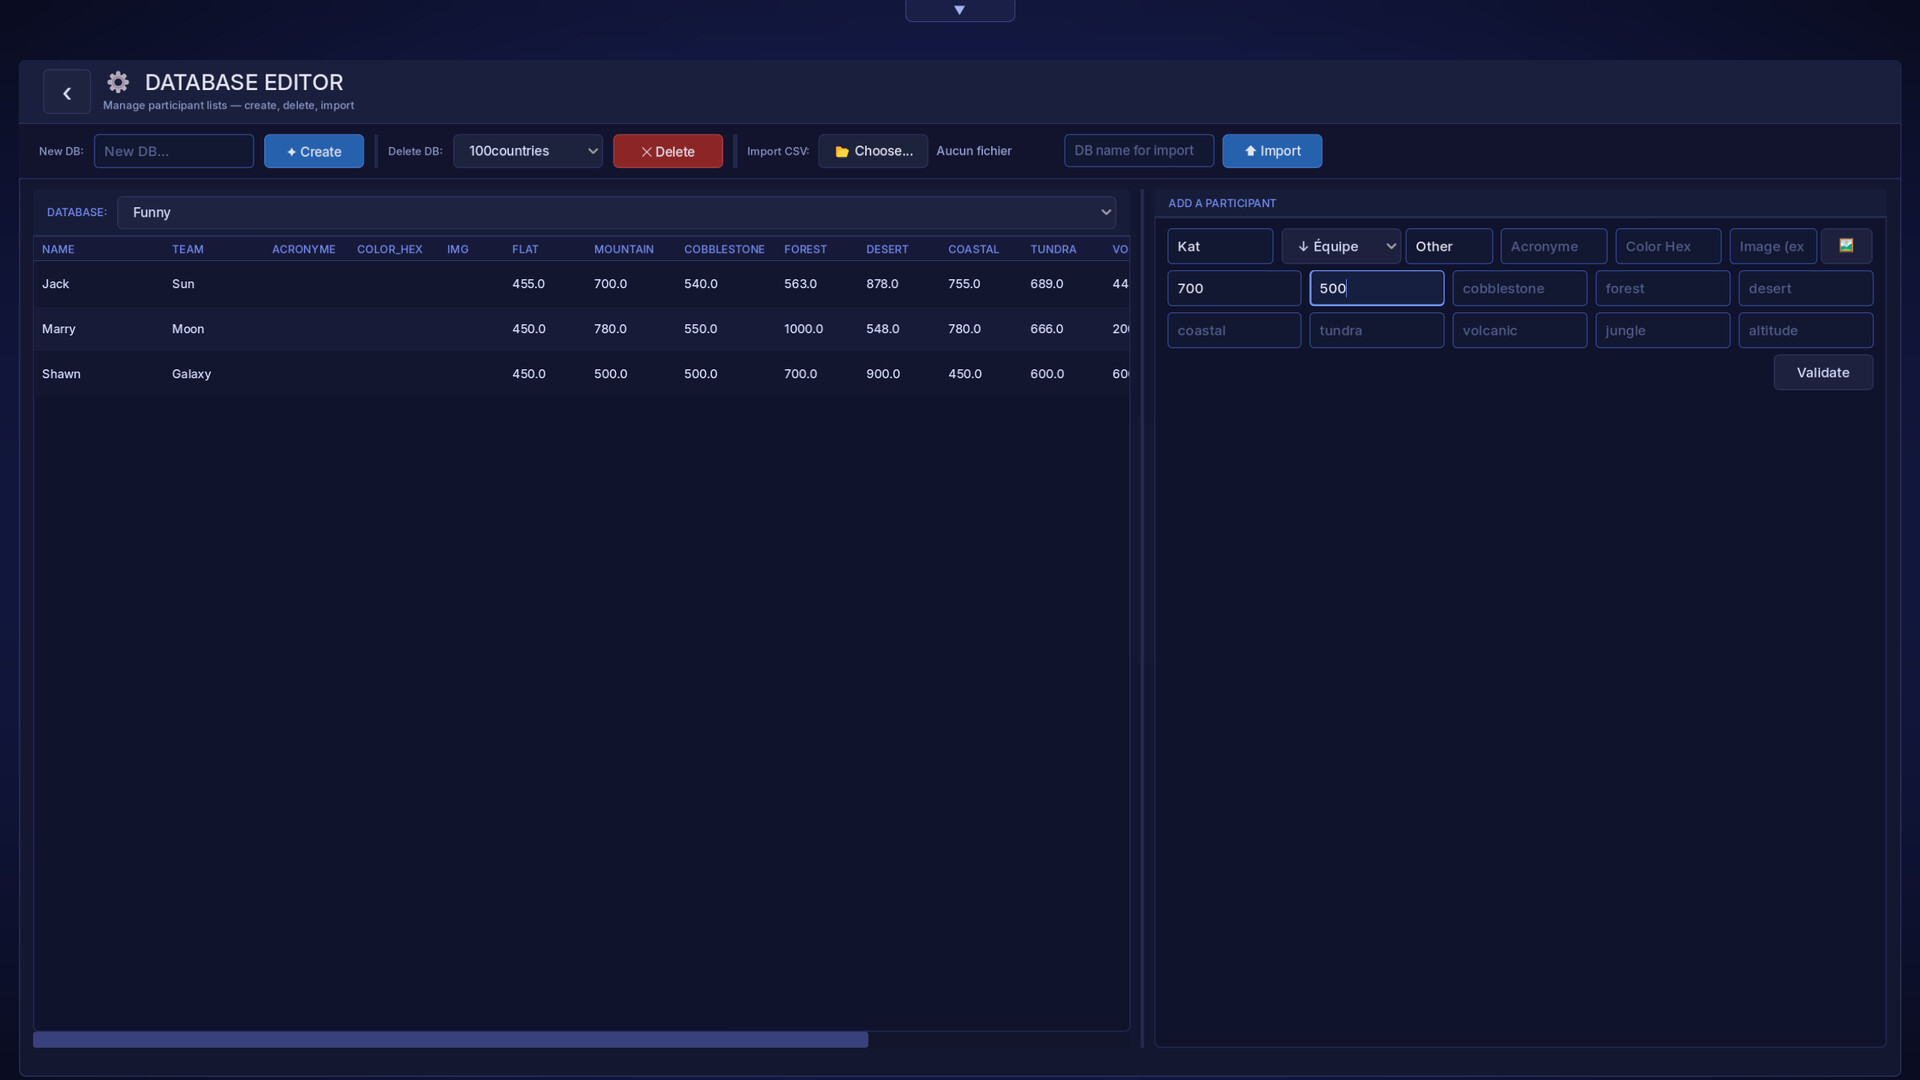Open the Delete DB 100countries dropdown
This screenshot has height=1080, width=1920.
pos(528,151)
